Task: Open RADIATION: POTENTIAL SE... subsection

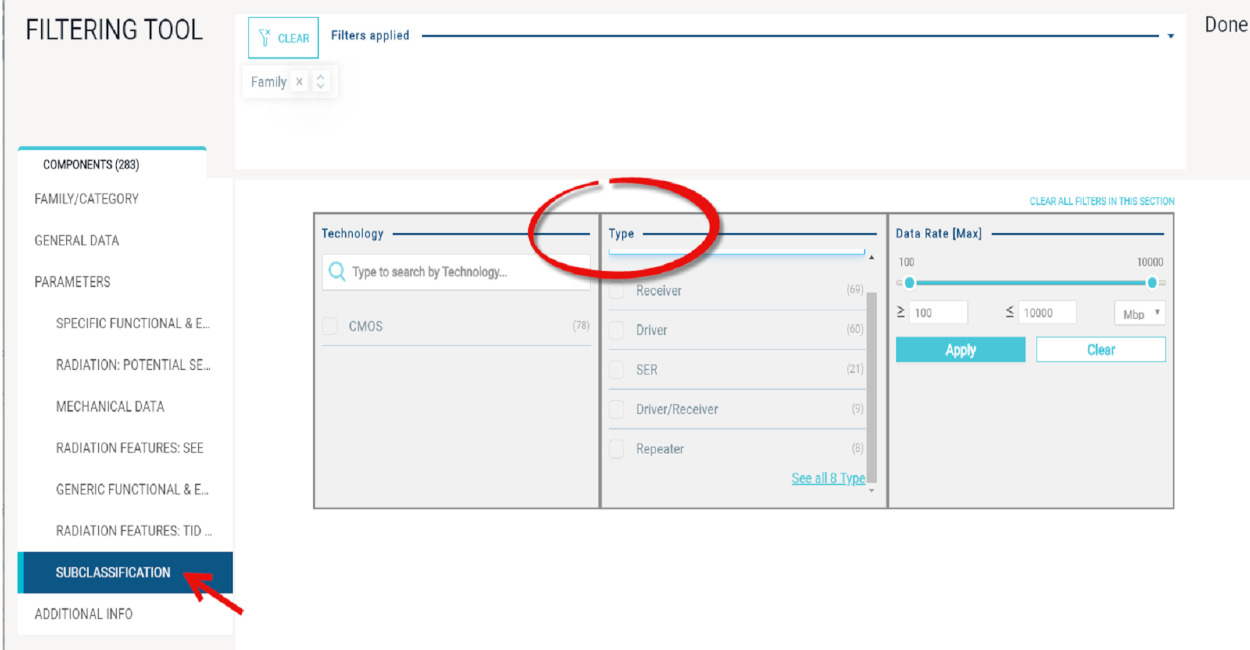Action: [x=133, y=365]
